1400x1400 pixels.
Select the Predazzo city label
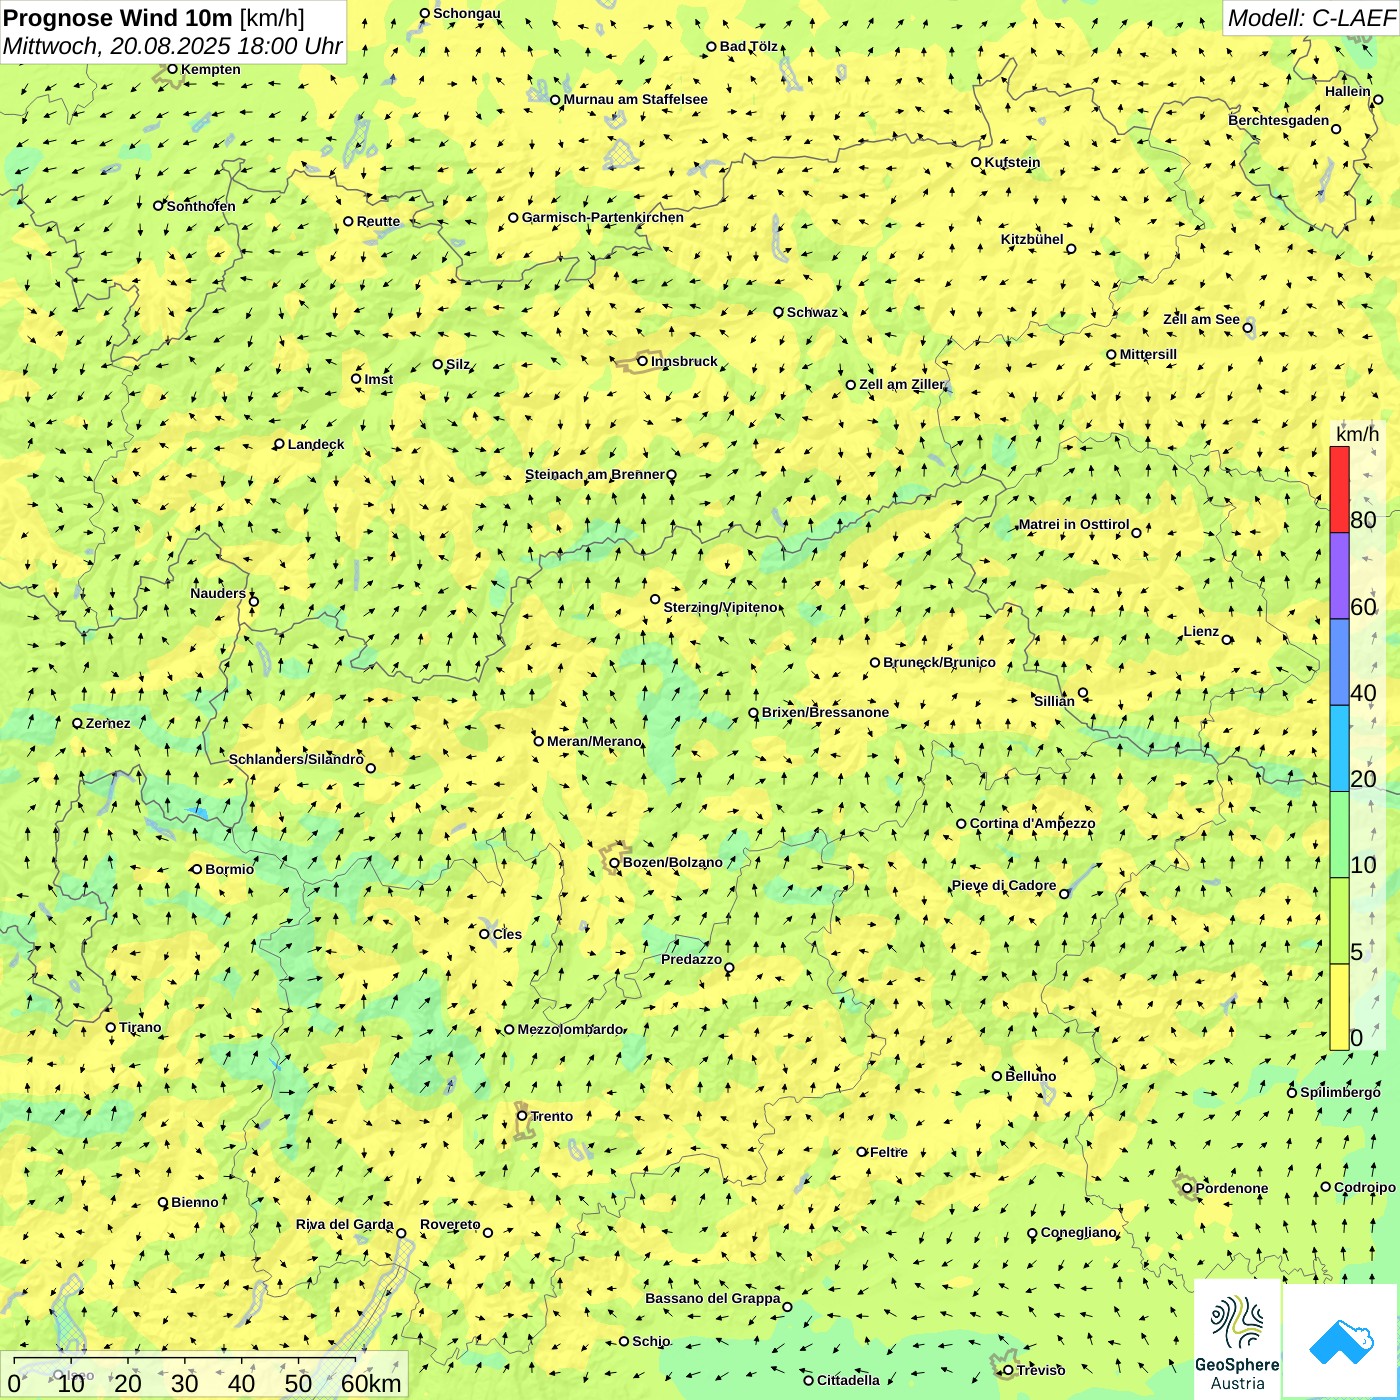click(691, 959)
